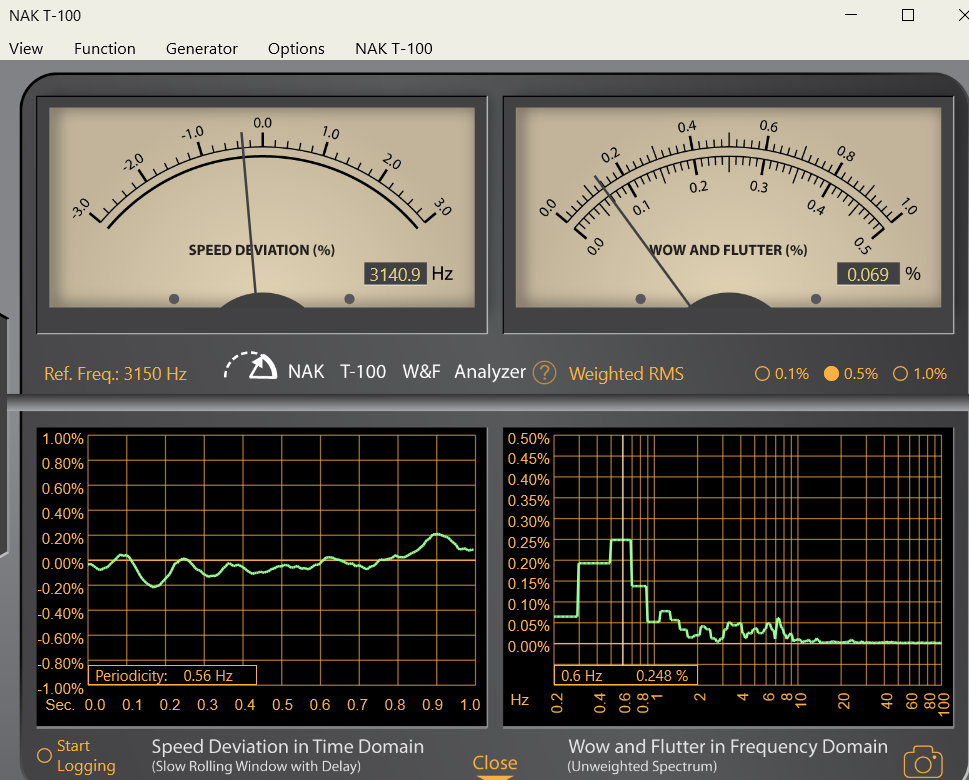969x780 pixels.
Task: Click the white cursor line in spectrum graph
Action: coord(622,550)
